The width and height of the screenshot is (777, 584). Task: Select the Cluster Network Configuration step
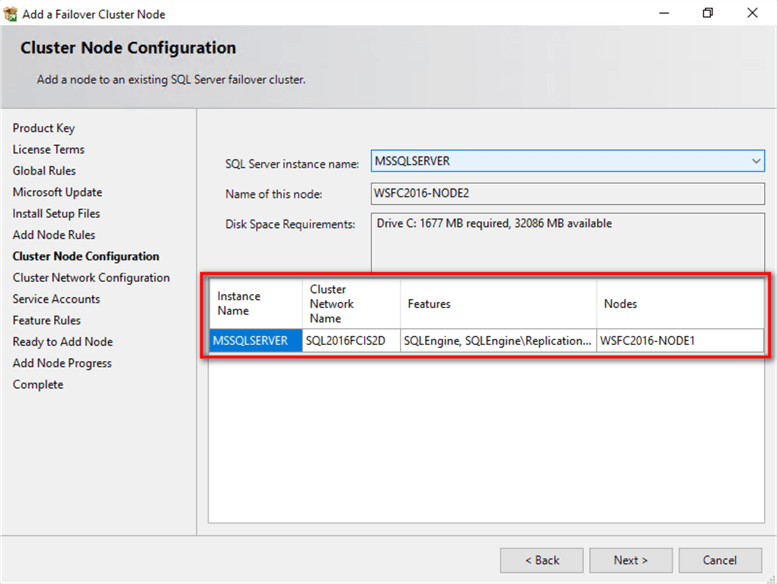91,277
